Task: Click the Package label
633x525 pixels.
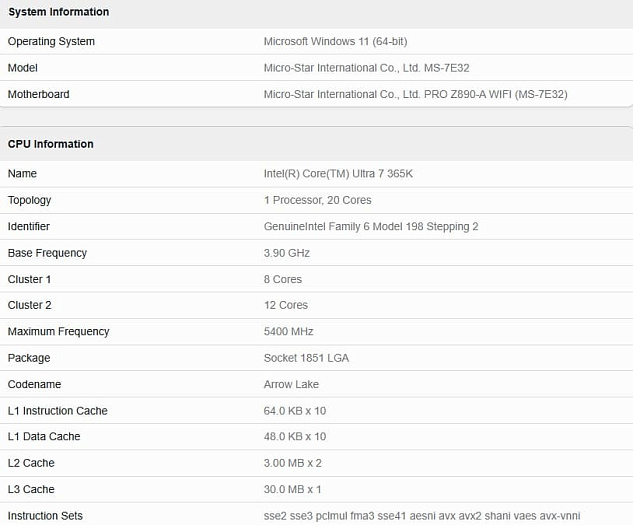Action: click(x=29, y=358)
